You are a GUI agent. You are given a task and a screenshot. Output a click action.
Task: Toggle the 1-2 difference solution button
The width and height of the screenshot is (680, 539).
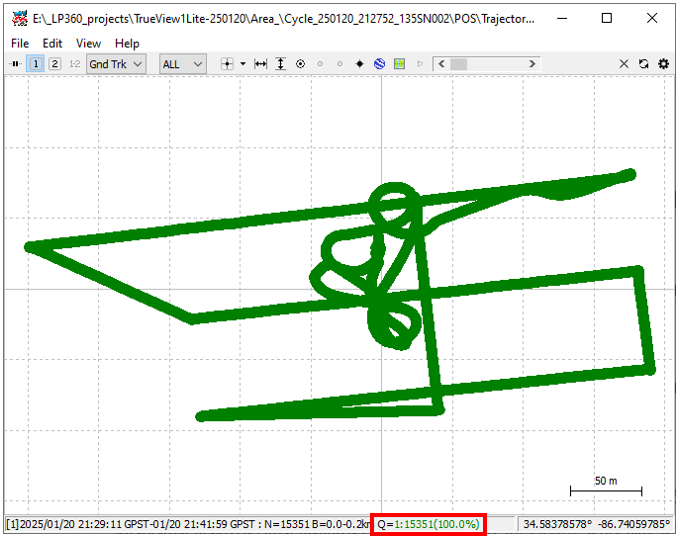(x=75, y=64)
